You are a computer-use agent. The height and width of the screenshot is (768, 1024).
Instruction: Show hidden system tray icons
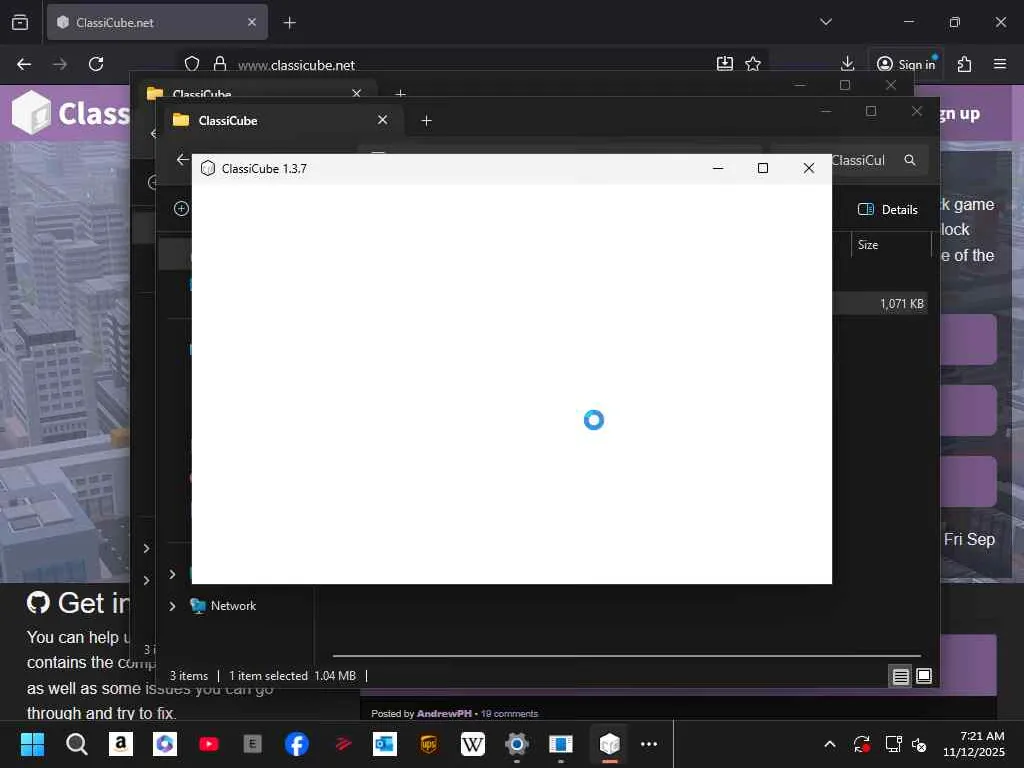pyautogui.click(x=829, y=744)
